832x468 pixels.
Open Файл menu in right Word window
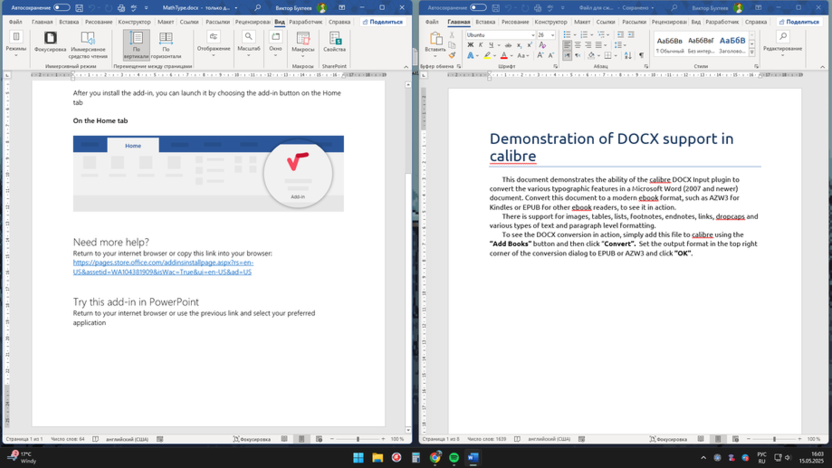[x=431, y=22]
